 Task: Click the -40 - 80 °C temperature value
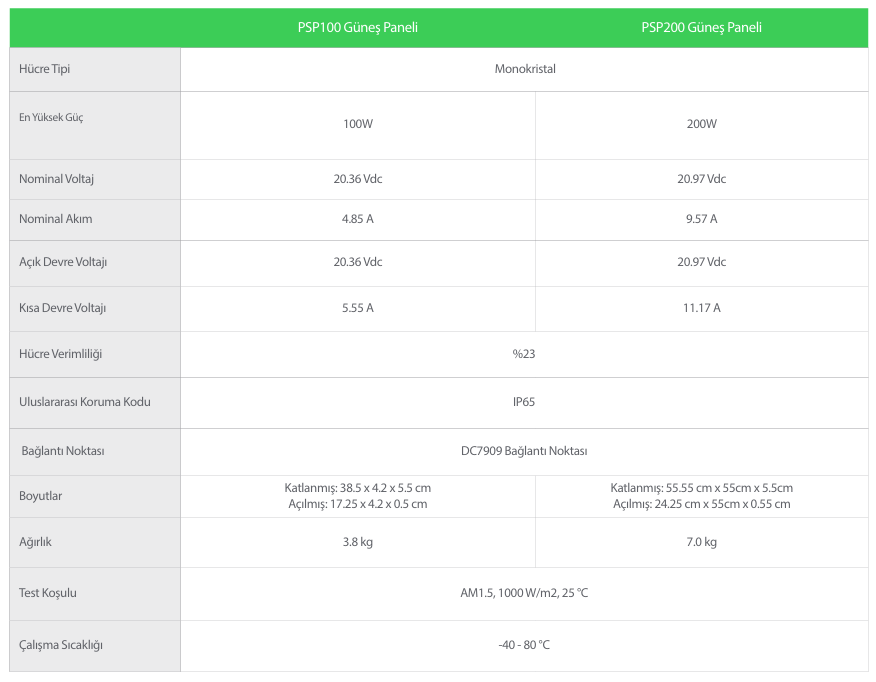point(524,645)
